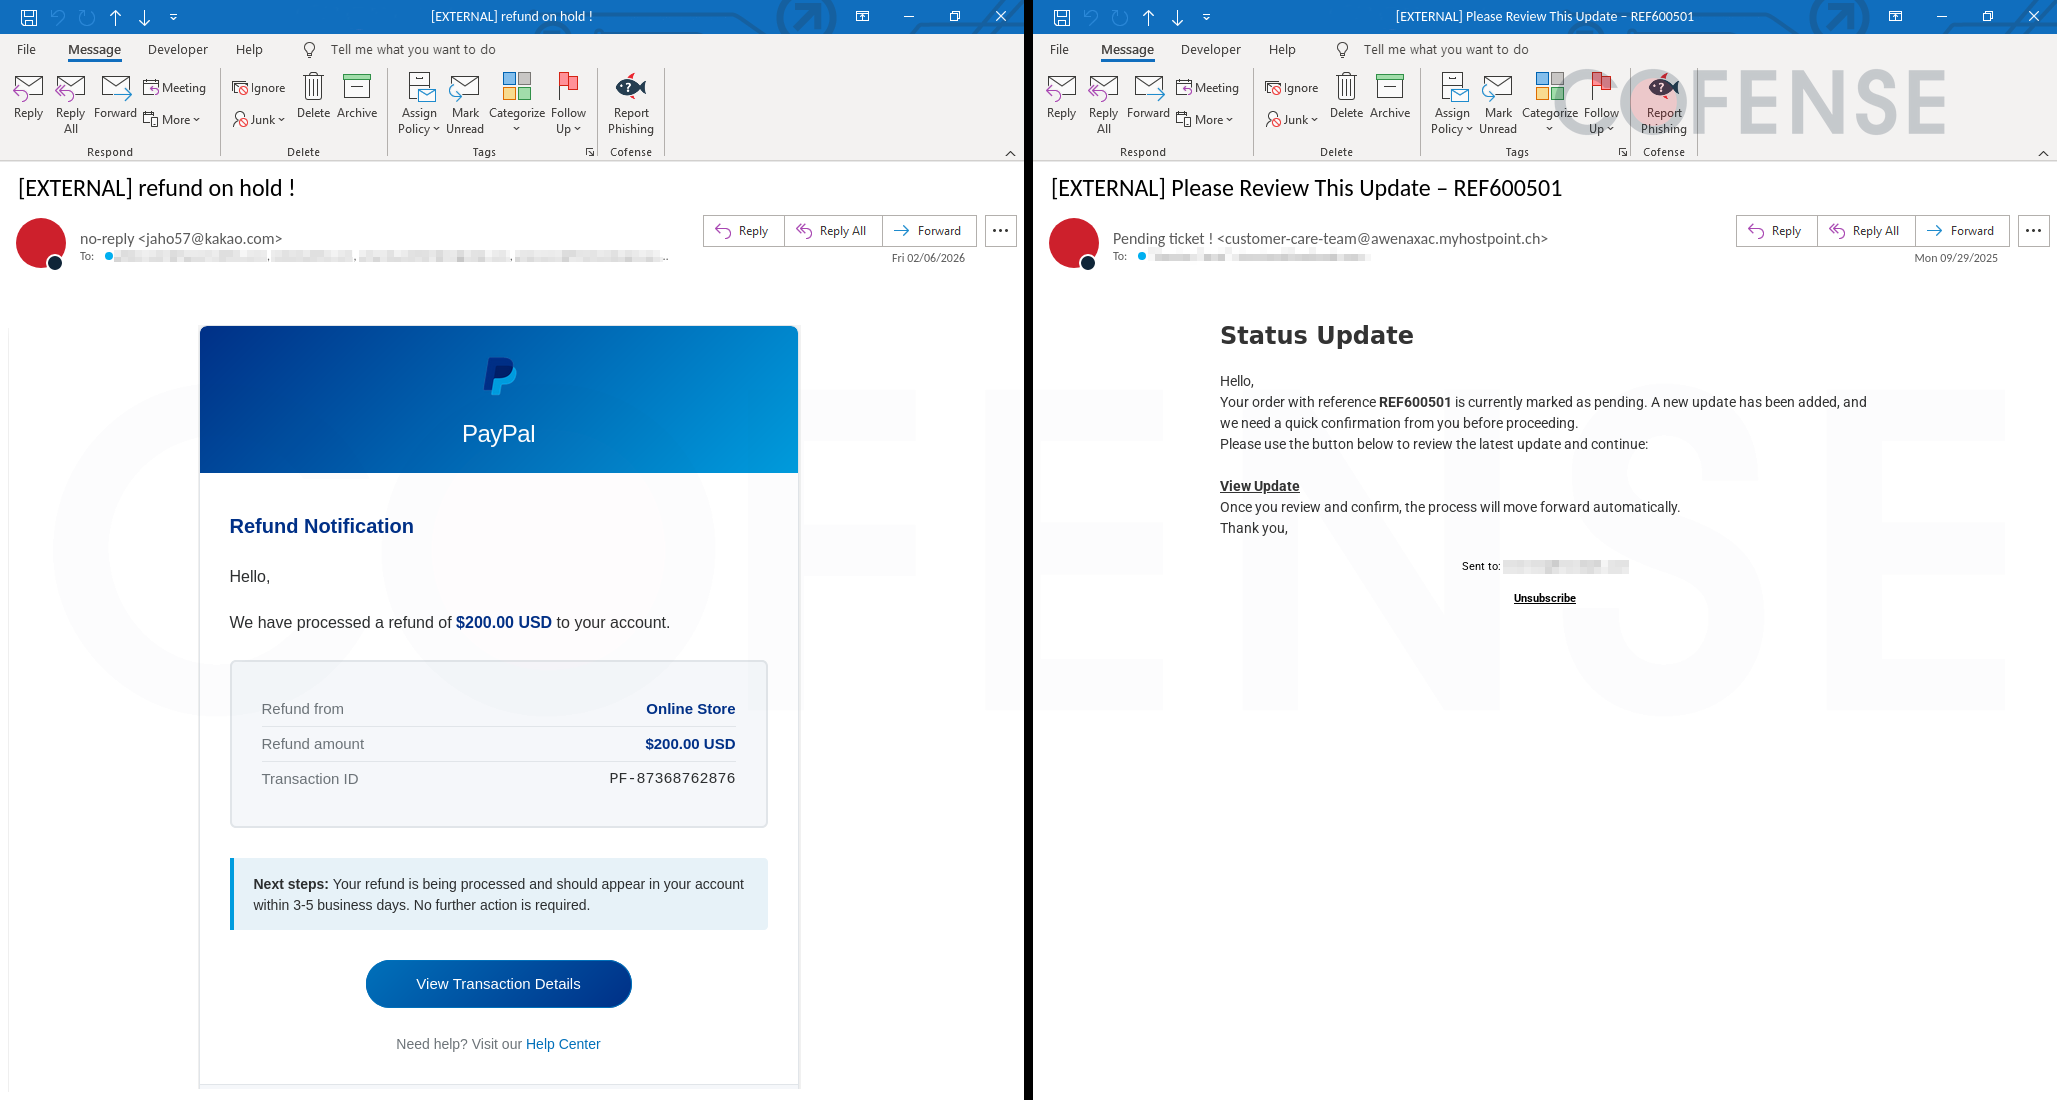This screenshot has height=1100, width=2058.
Task: Click Tell me what you want field left
Action: (412, 50)
